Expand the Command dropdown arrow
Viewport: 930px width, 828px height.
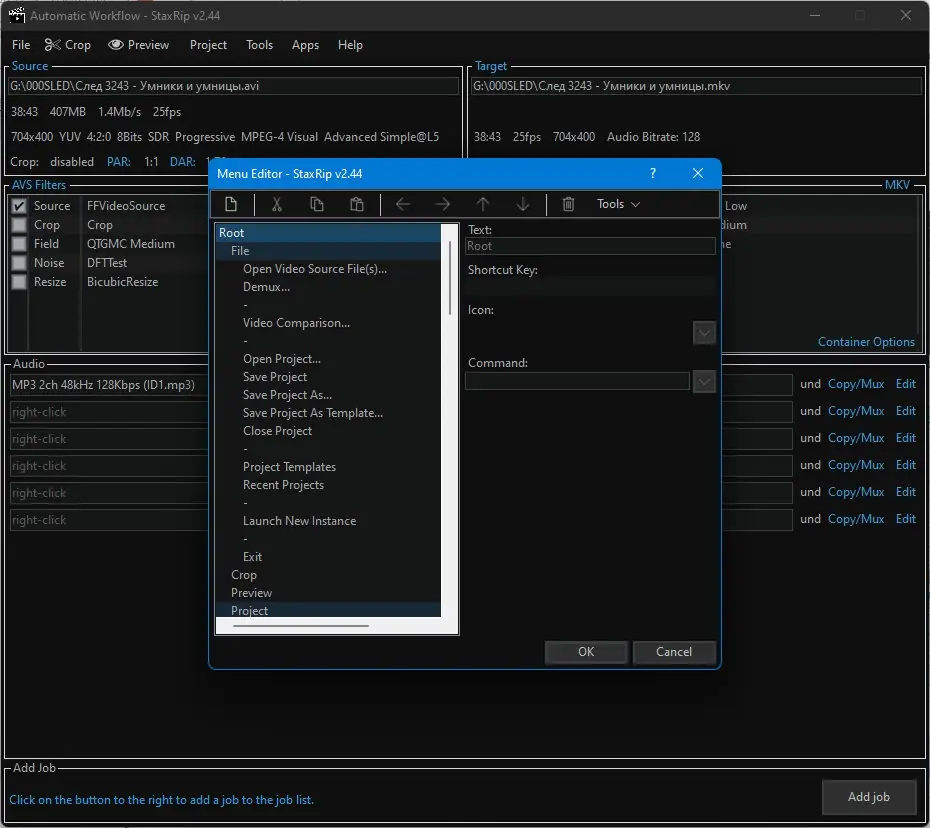(x=704, y=381)
